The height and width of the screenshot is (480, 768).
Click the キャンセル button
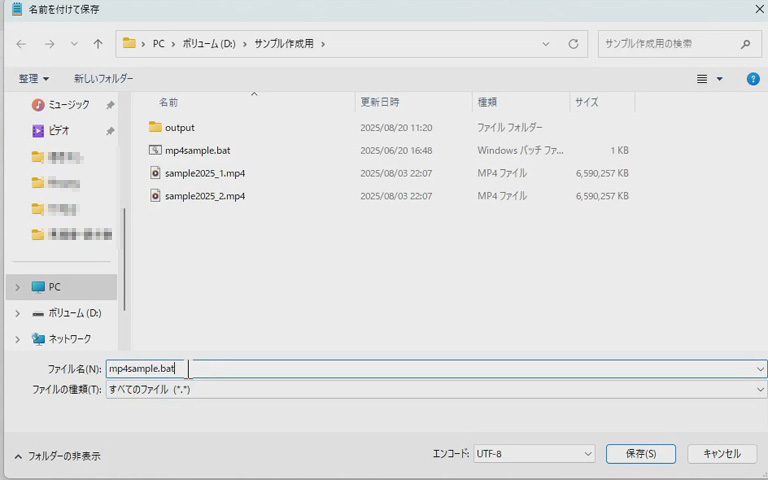tap(721, 454)
